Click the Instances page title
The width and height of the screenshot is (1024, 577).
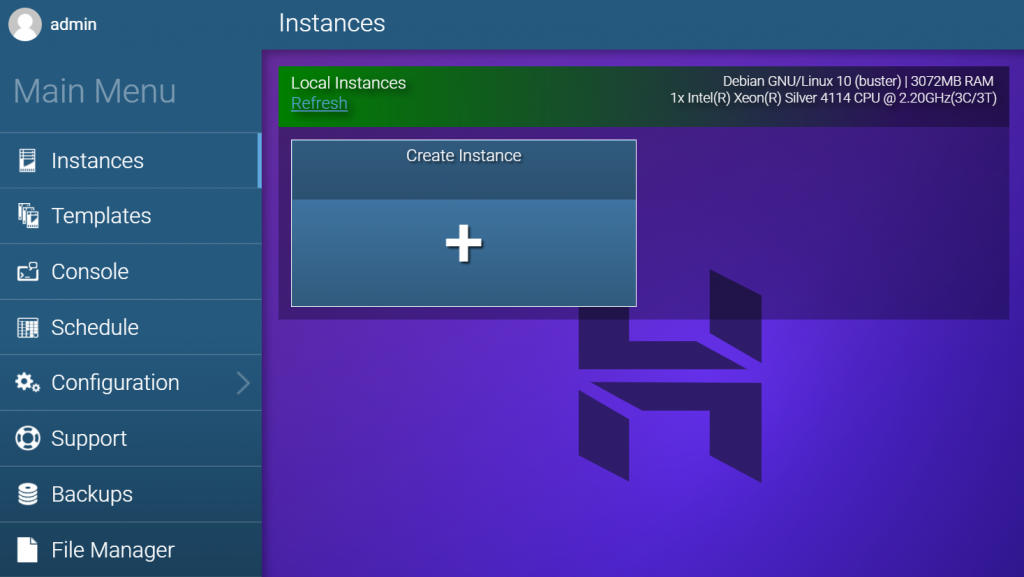pos(332,23)
